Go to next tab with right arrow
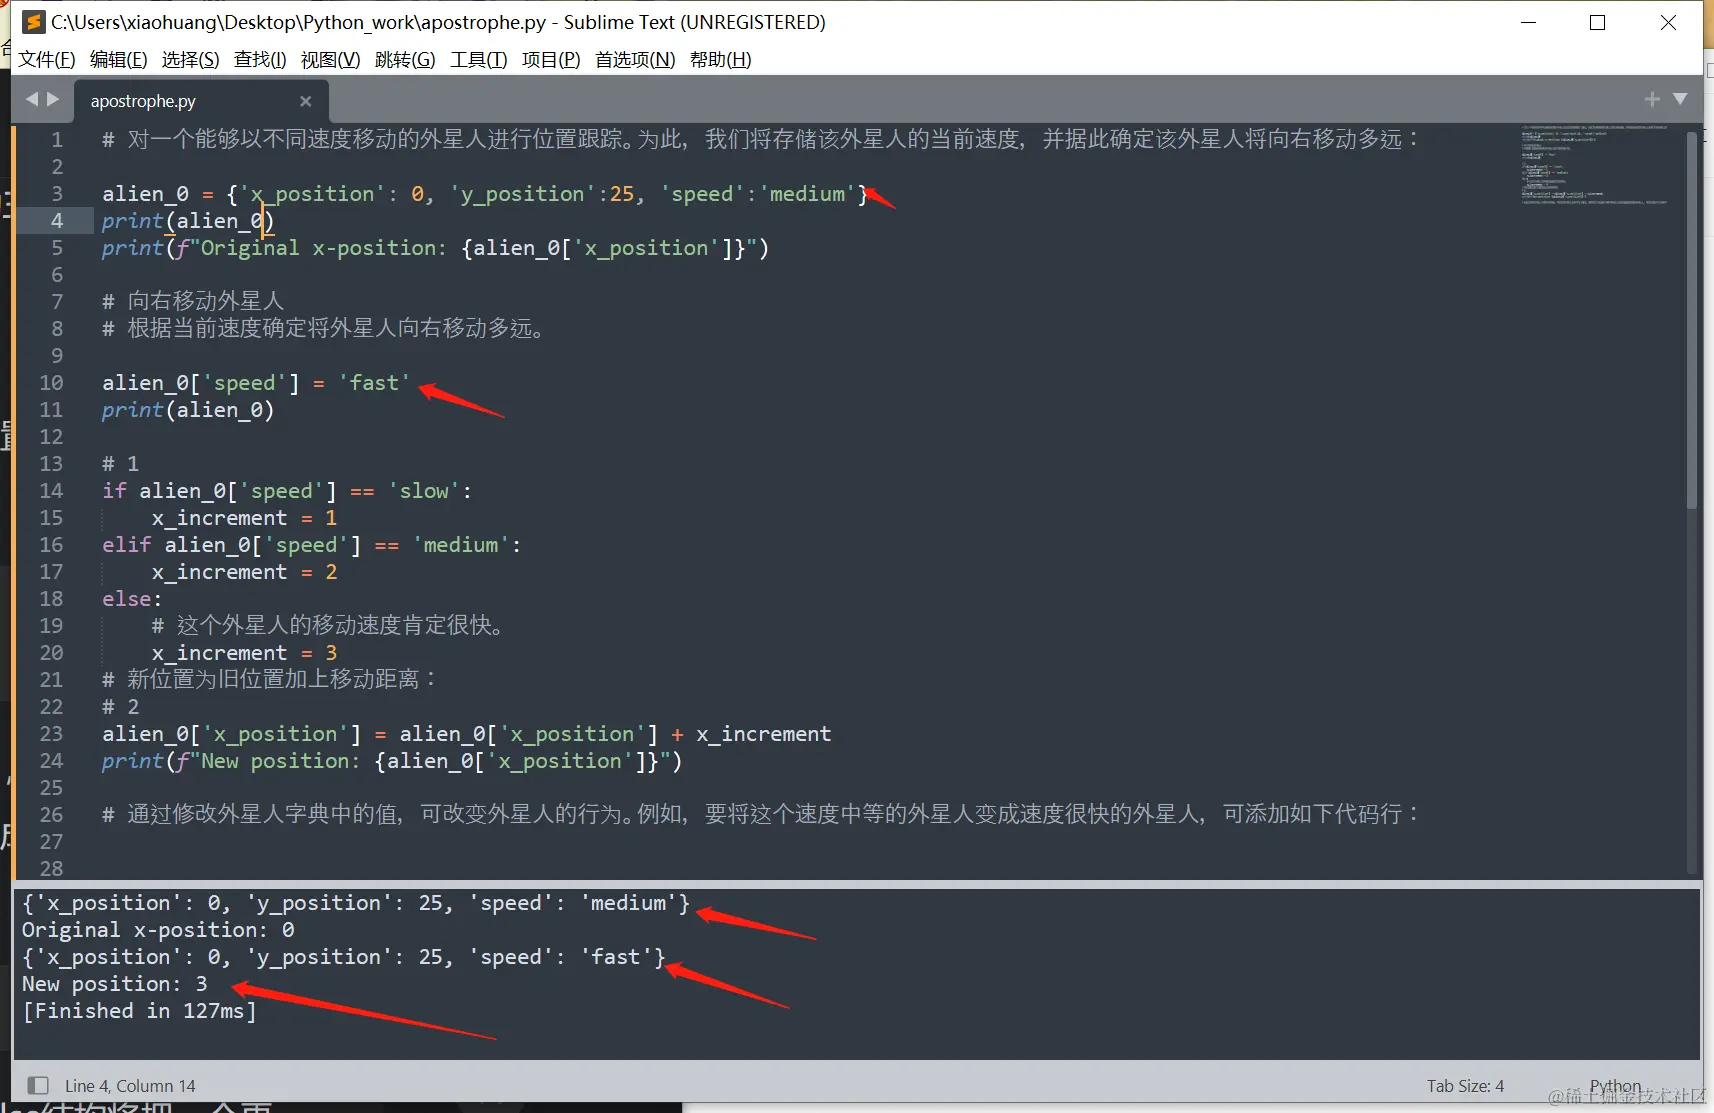The width and height of the screenshot is (1714, 1113). tap(53, 99)
